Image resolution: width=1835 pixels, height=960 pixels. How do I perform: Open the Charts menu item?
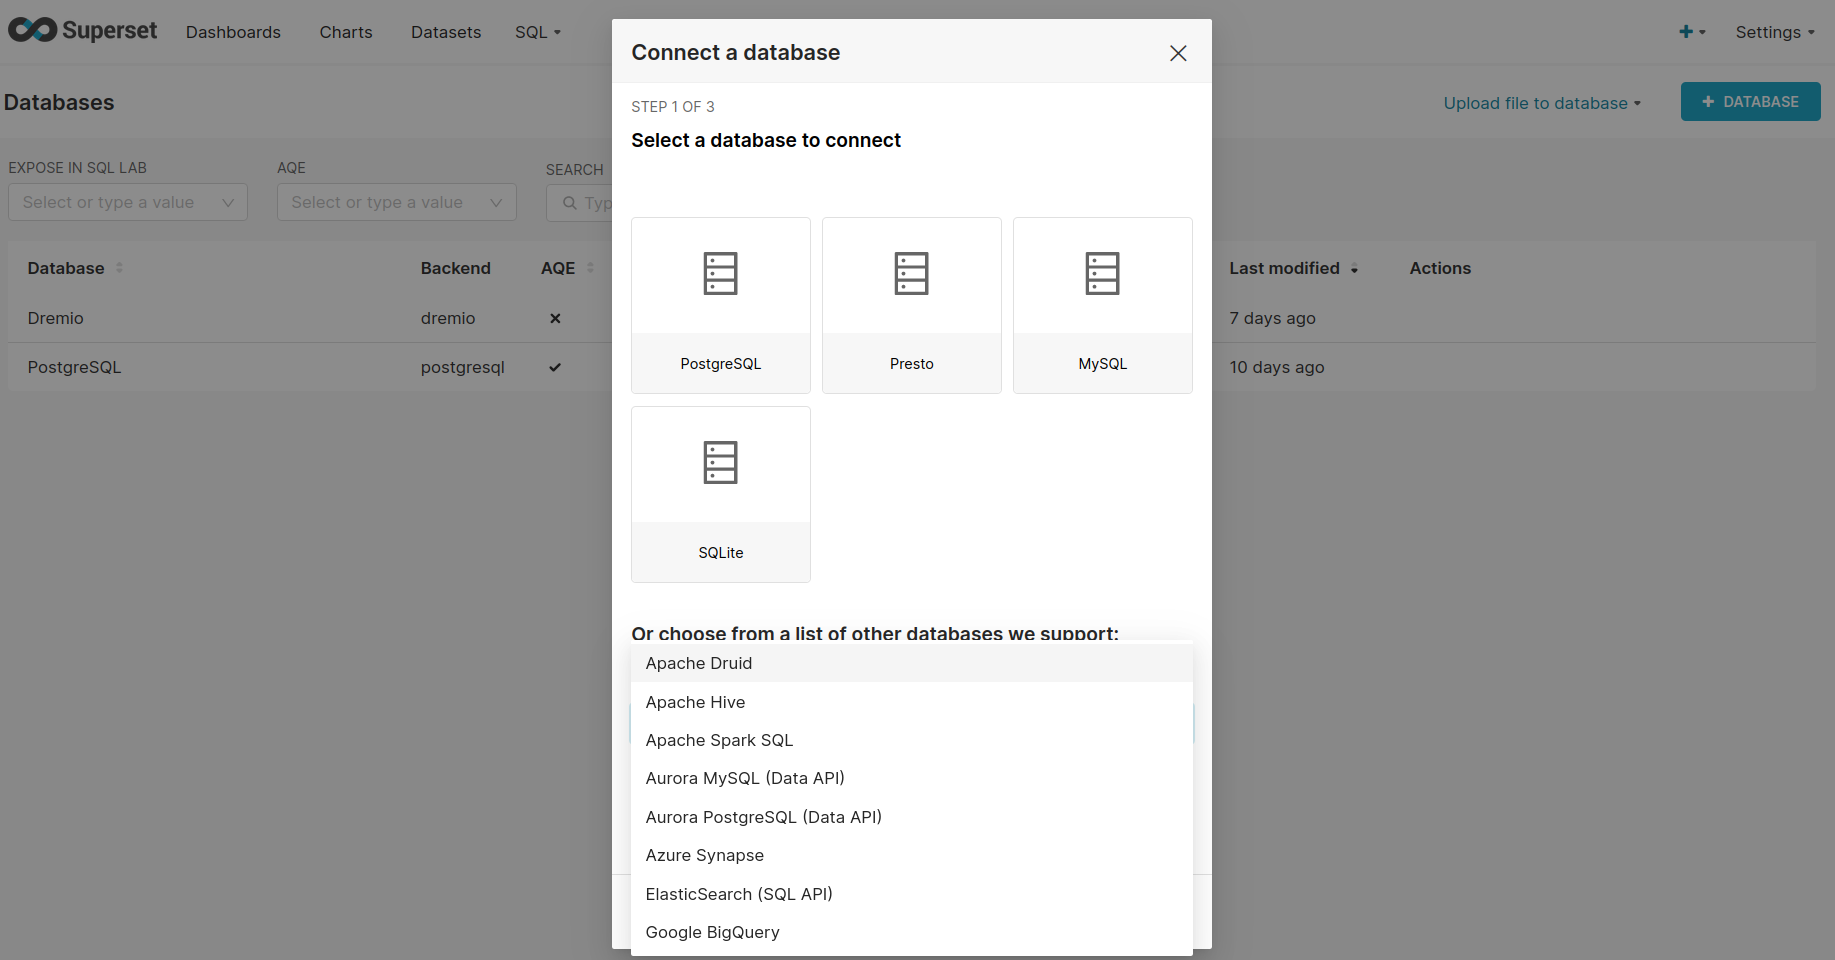pos(346,32)
